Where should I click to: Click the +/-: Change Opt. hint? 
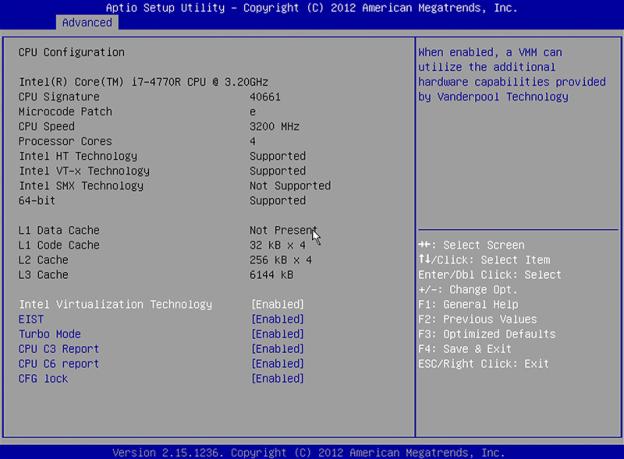click(468, 289)
